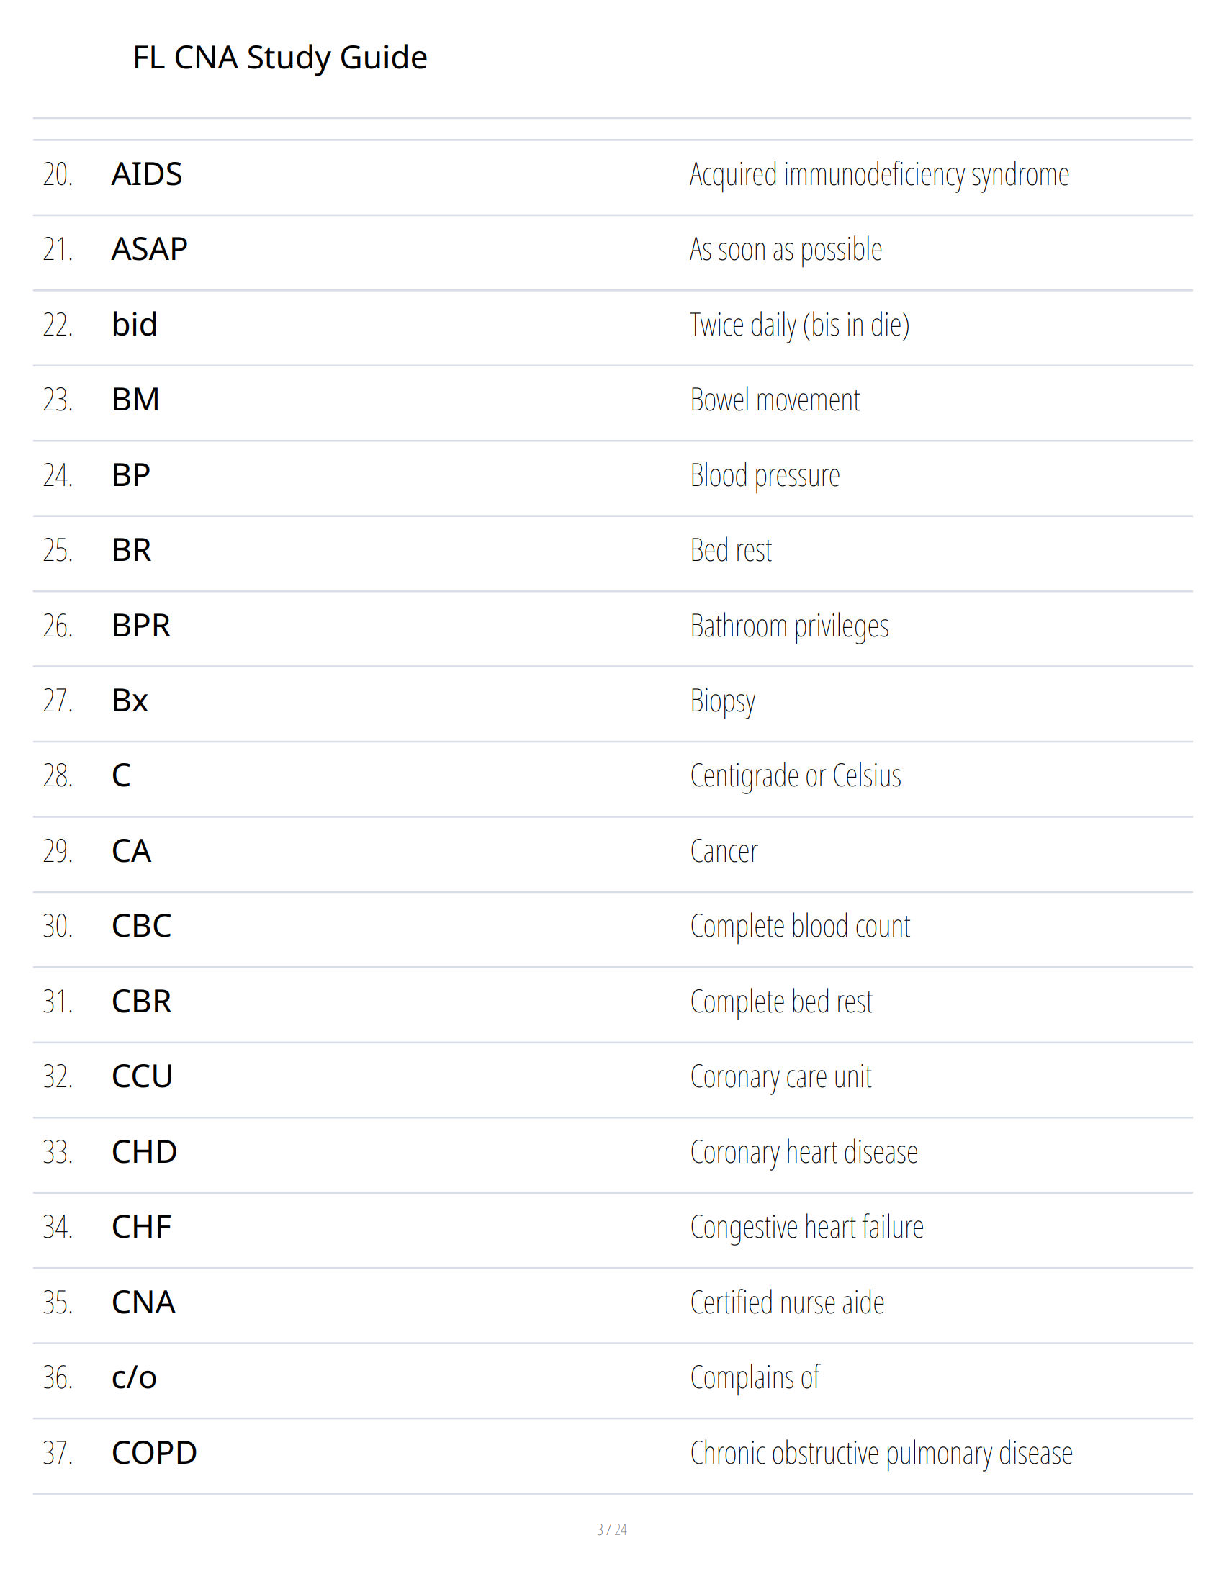Click the BR term in row 25

point(132,550)
